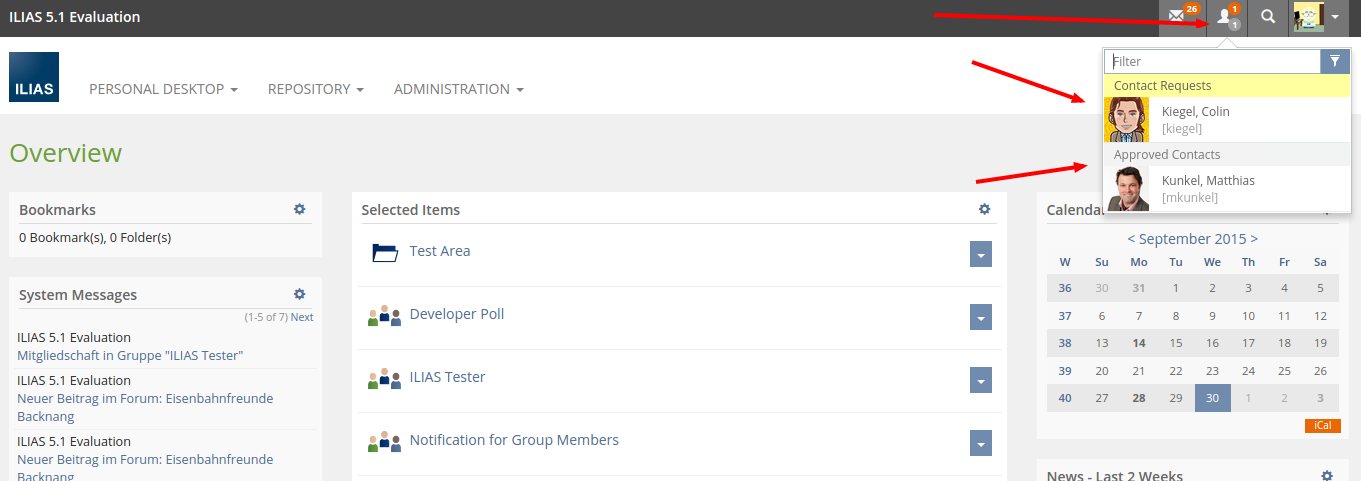
Task: Open System Messages gear icon
Action: tap(299, 294)
